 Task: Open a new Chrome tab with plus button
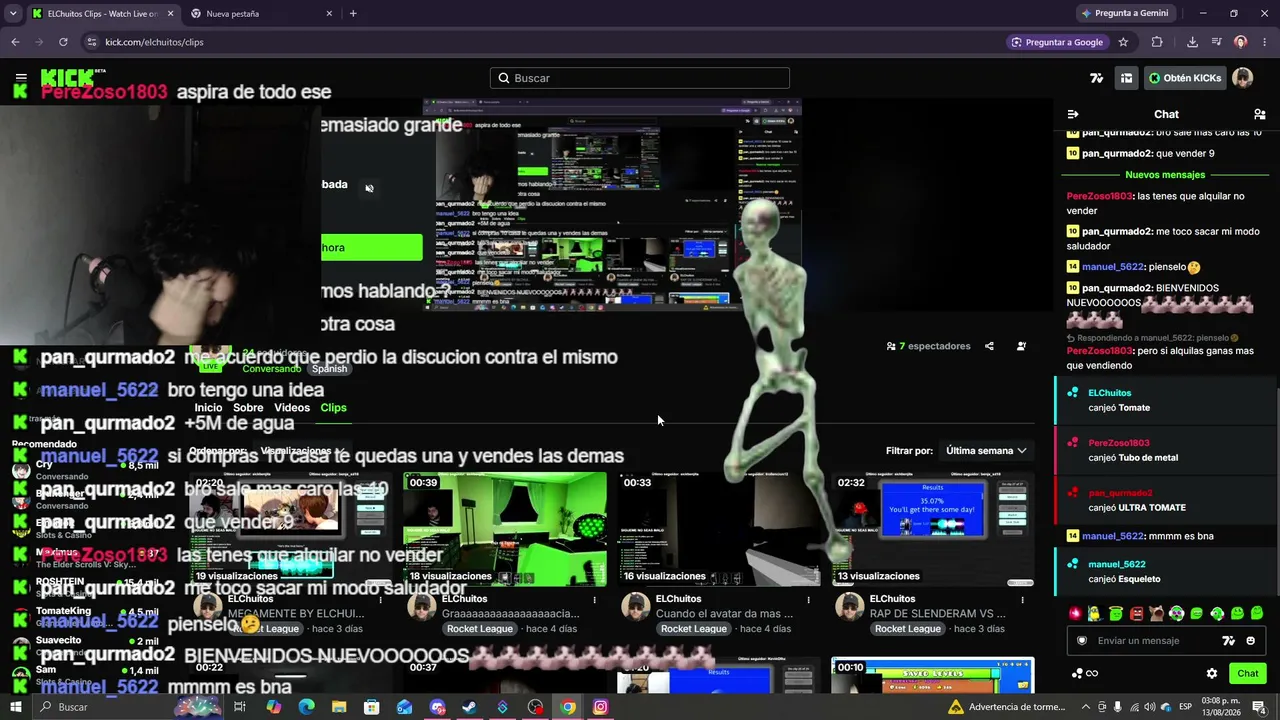click(353, 13)
